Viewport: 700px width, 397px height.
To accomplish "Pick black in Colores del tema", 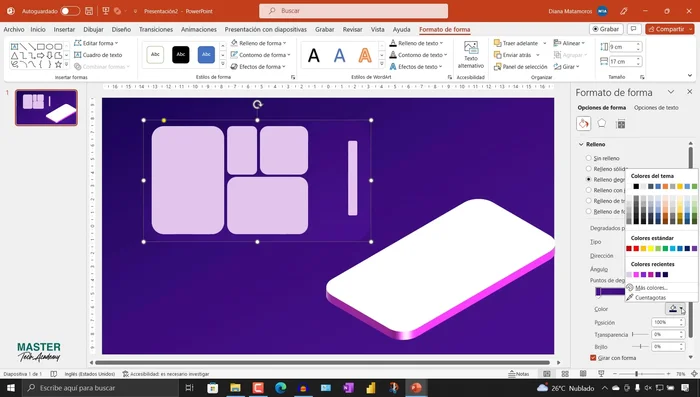I will pyautogui.click(x=636, y=186).
